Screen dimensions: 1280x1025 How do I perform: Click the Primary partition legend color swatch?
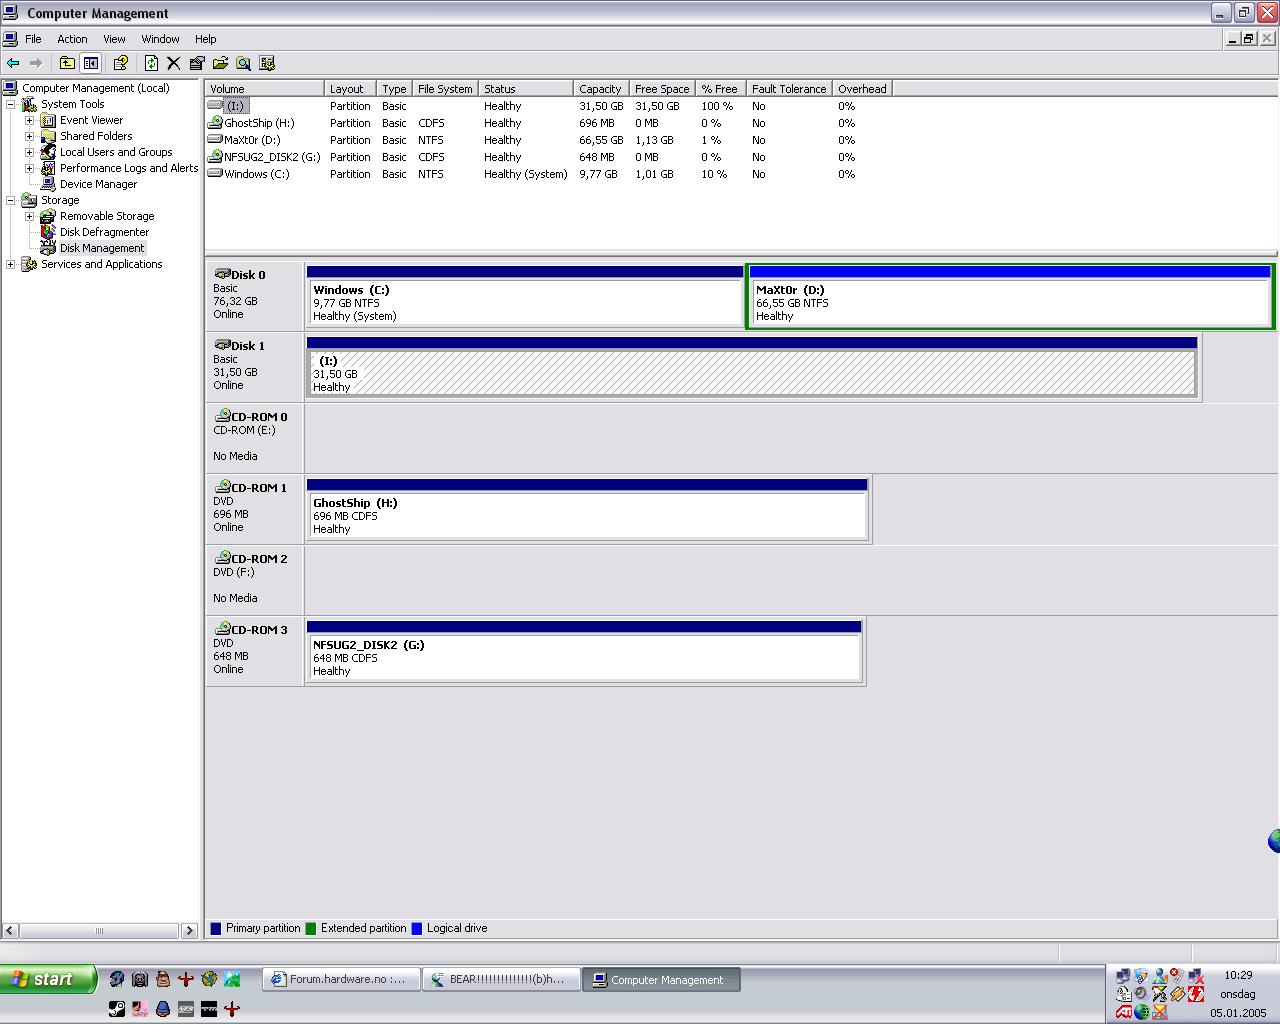[216, 929]
